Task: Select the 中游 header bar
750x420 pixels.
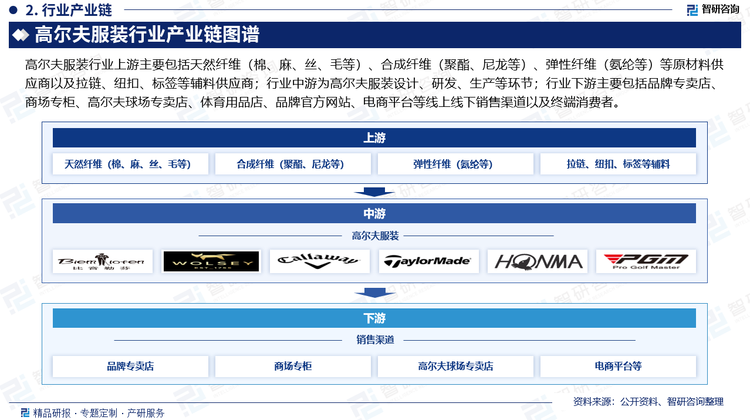Action: 374,213
